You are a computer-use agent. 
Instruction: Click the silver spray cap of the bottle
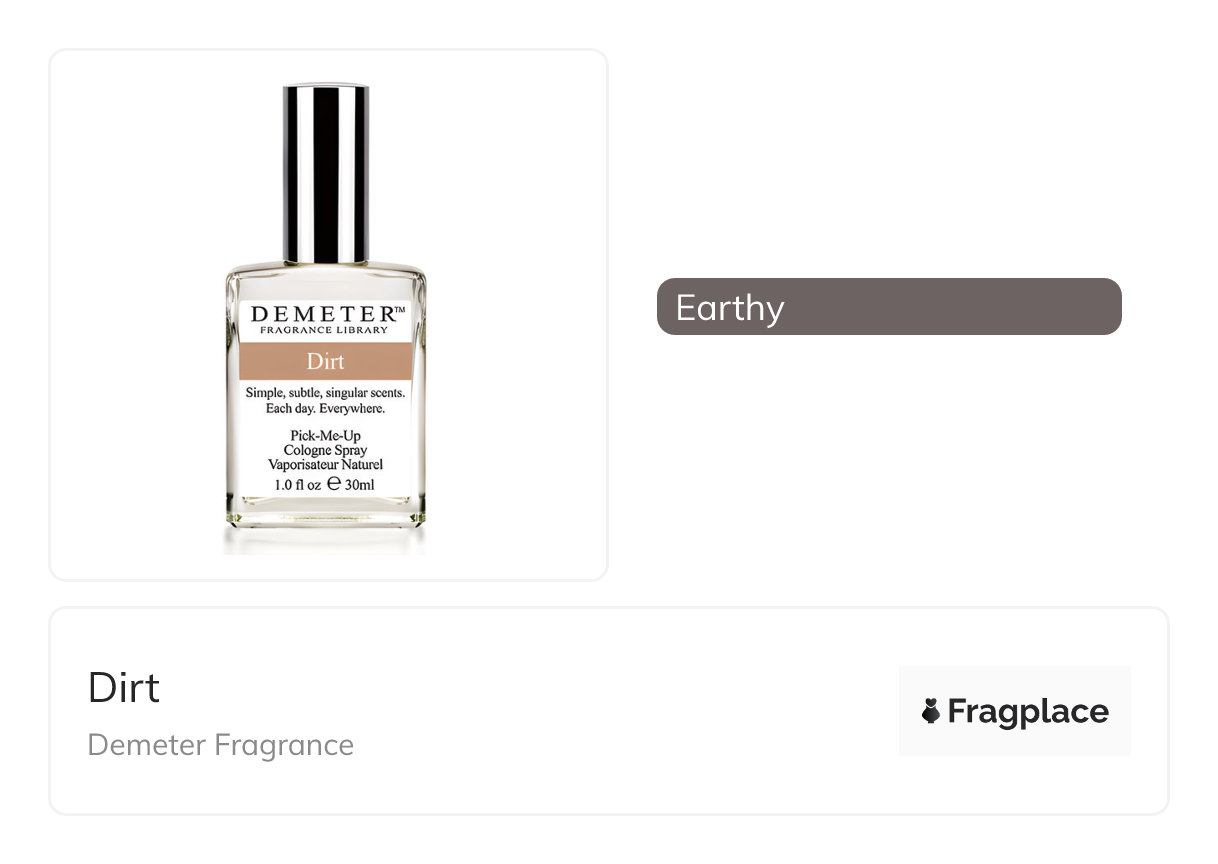tap(325, 174)
